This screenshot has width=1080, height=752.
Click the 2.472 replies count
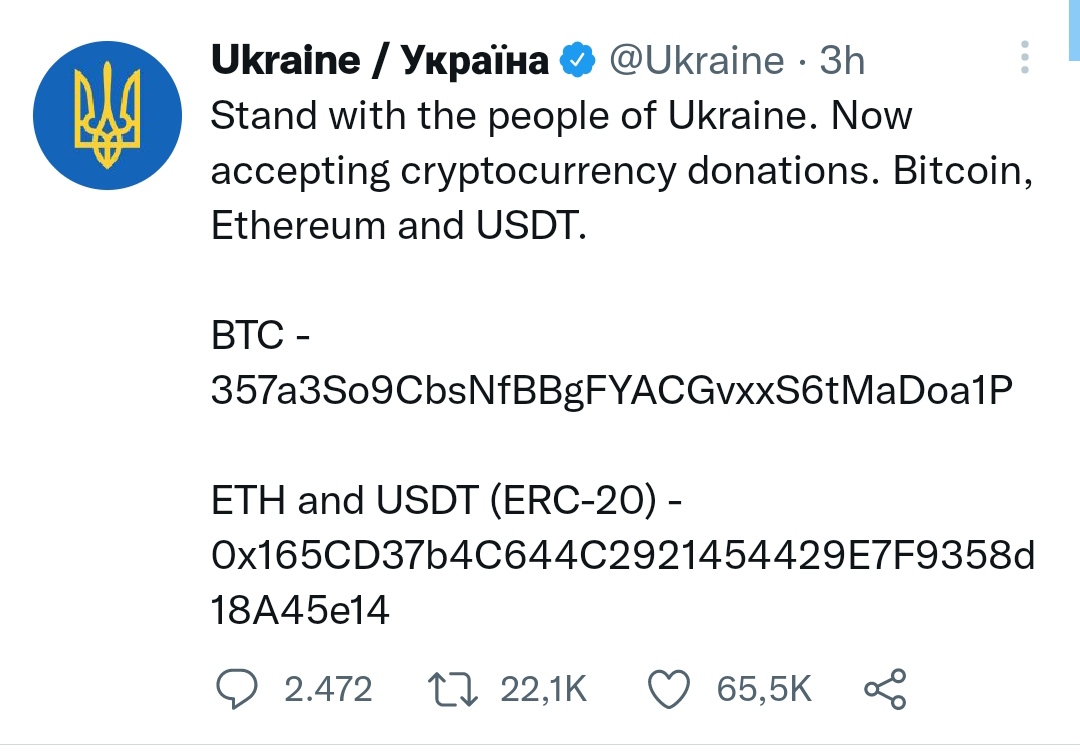[328, 689]
